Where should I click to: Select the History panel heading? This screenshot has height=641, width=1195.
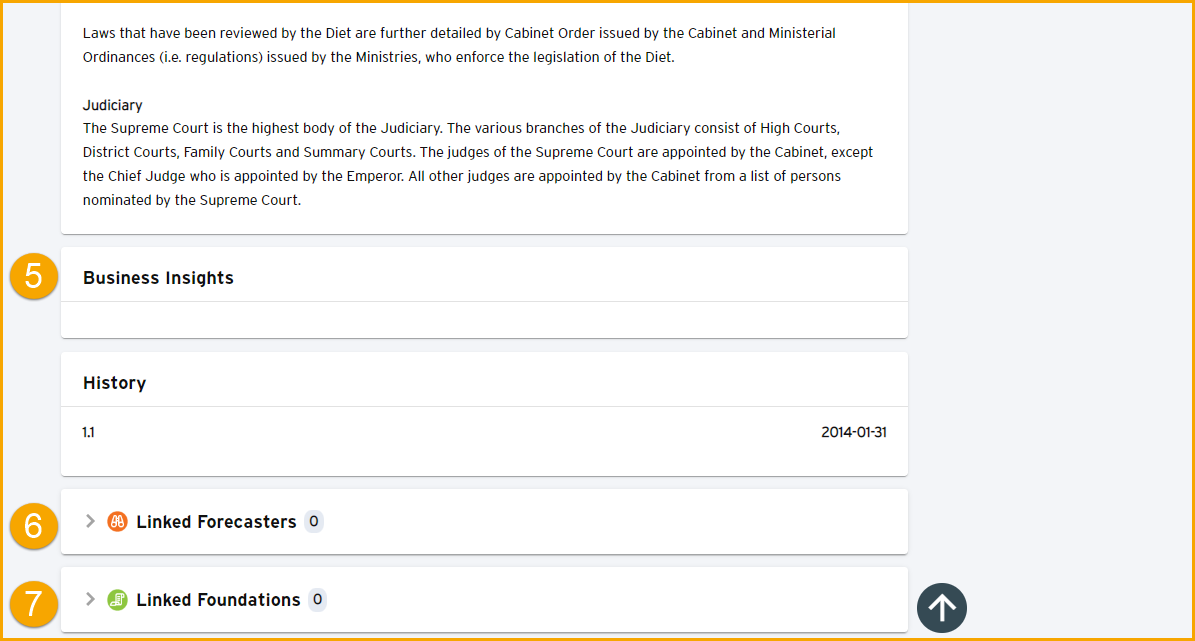click(114, 383)
